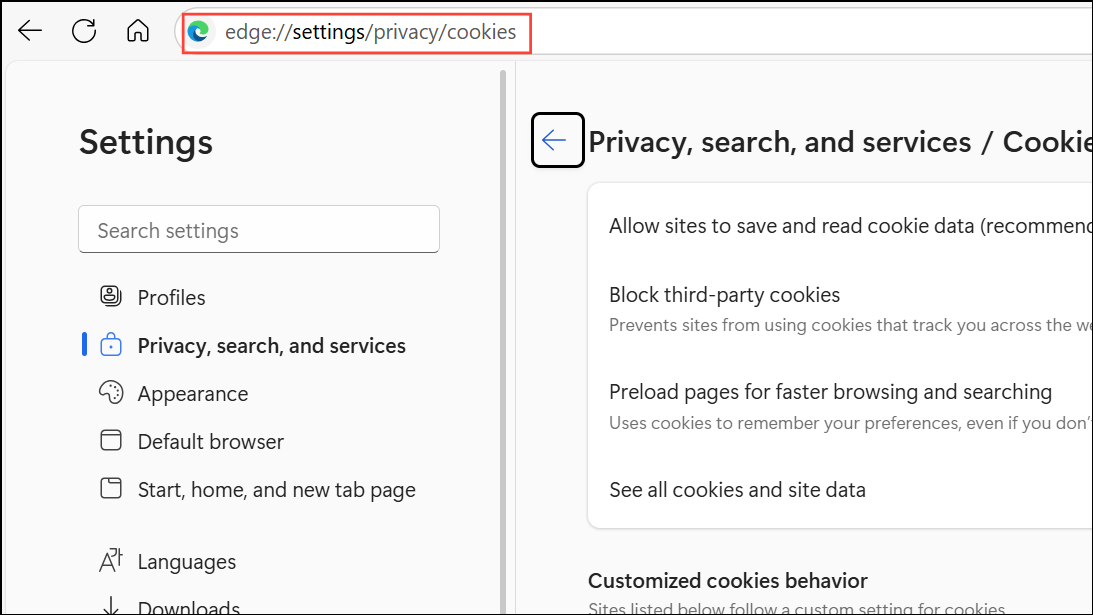The height and width of the screenshot is (615, 1093).
Task: Click the Edge logo in address bar
Action: click(x=199, y=32)
